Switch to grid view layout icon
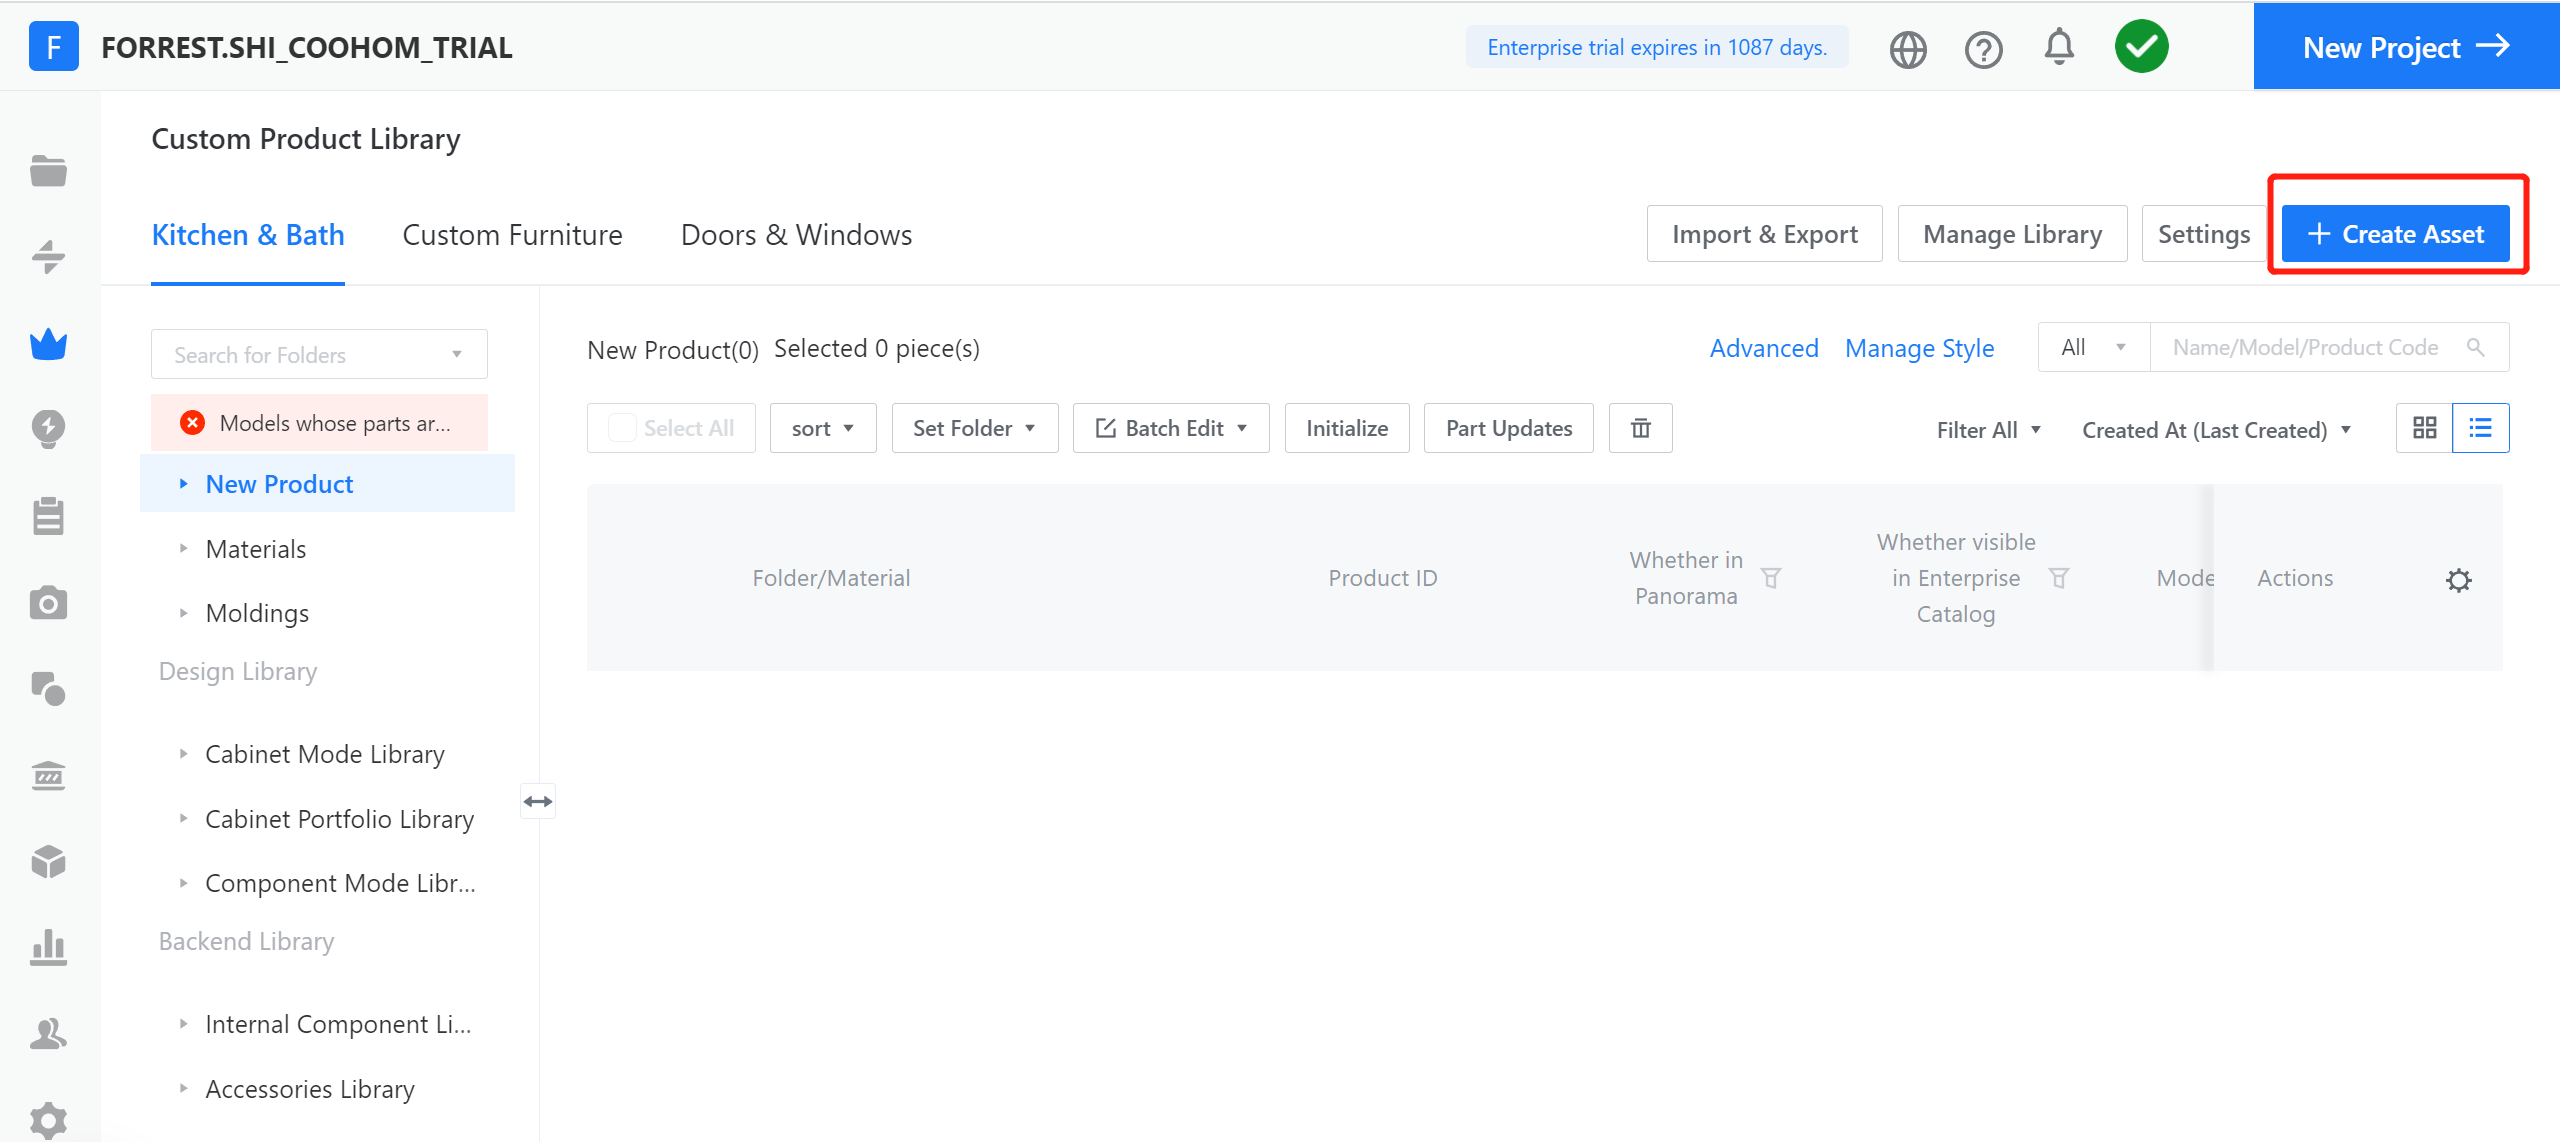Viewport: 2560px width, 1142px height. 2424,429
